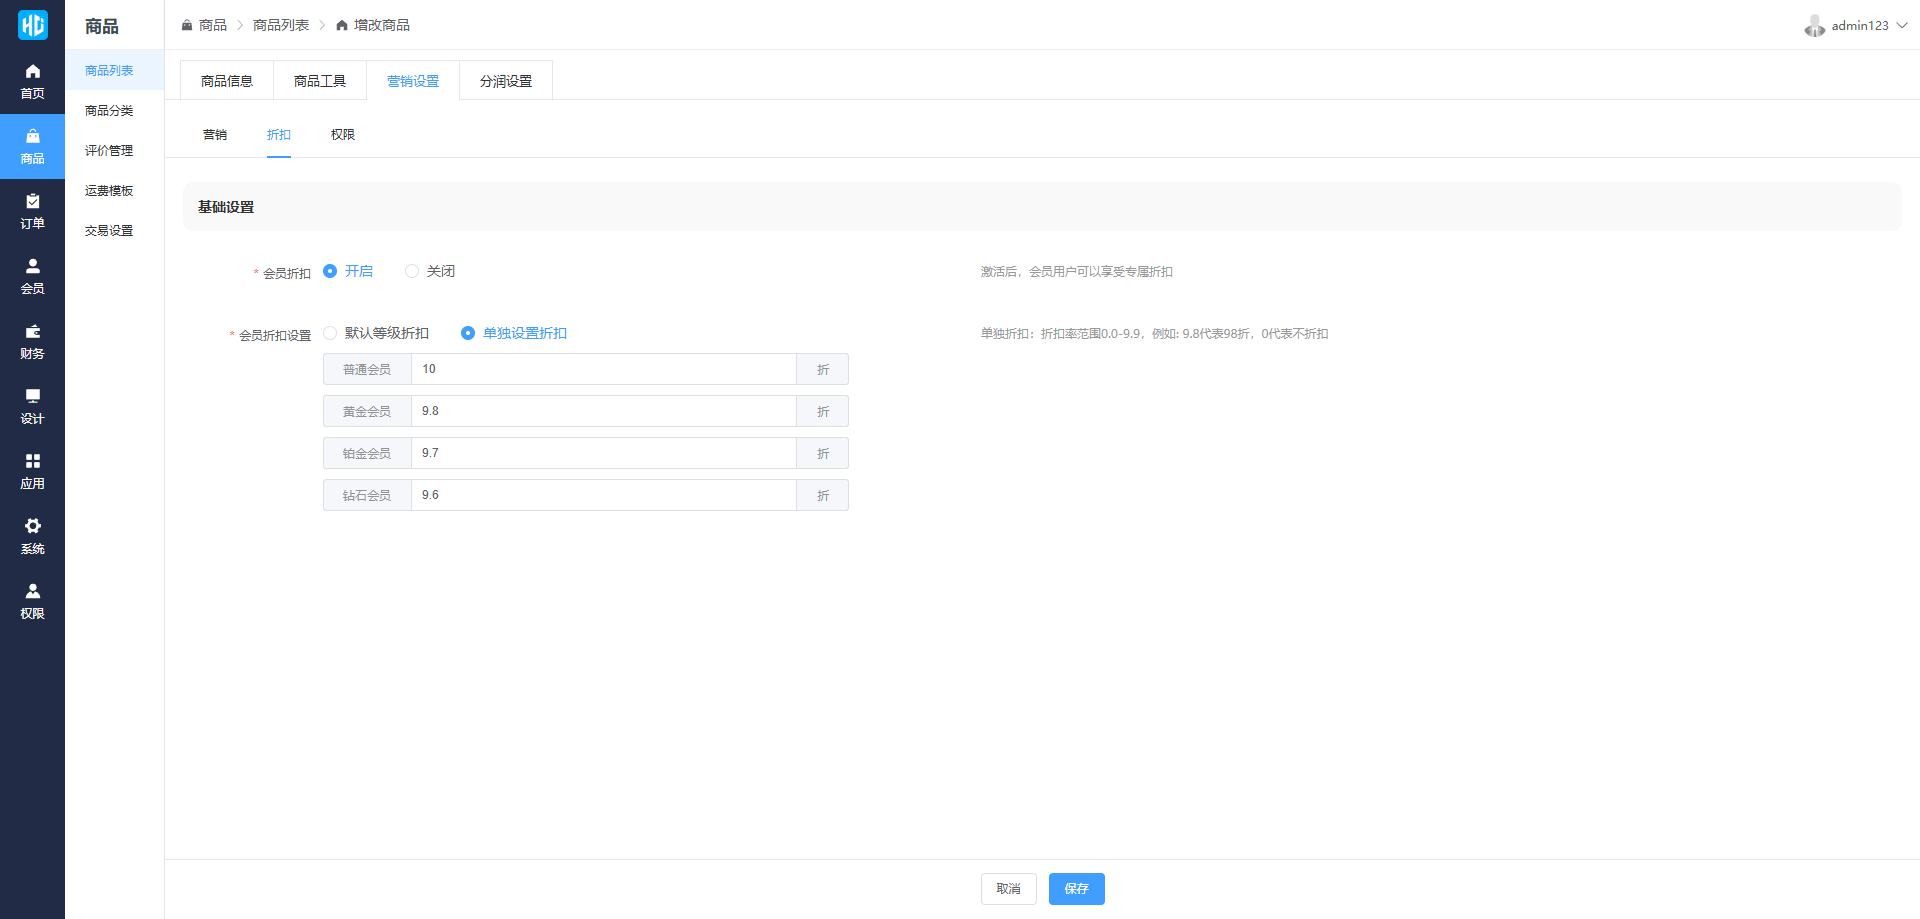
Task: Expand the admin123 user dropdown
Action: point(1856,26)
